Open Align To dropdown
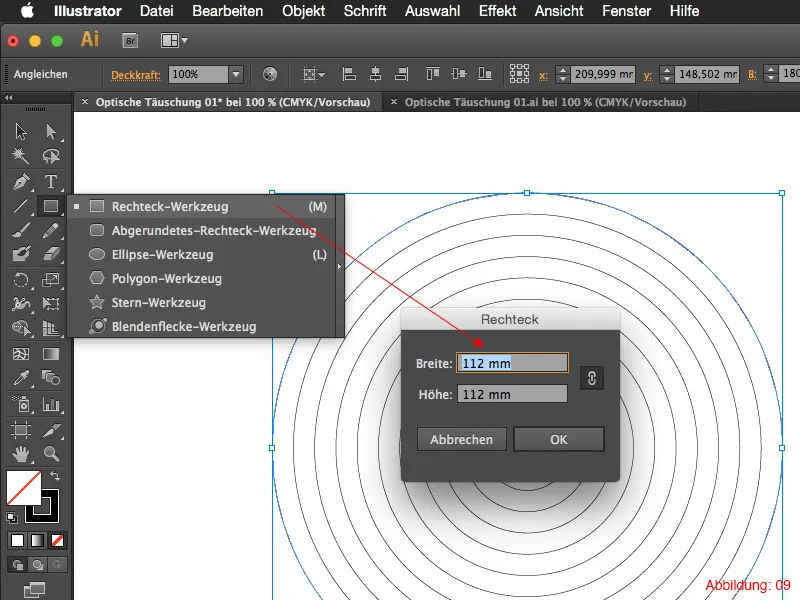 tap(313, 74)
